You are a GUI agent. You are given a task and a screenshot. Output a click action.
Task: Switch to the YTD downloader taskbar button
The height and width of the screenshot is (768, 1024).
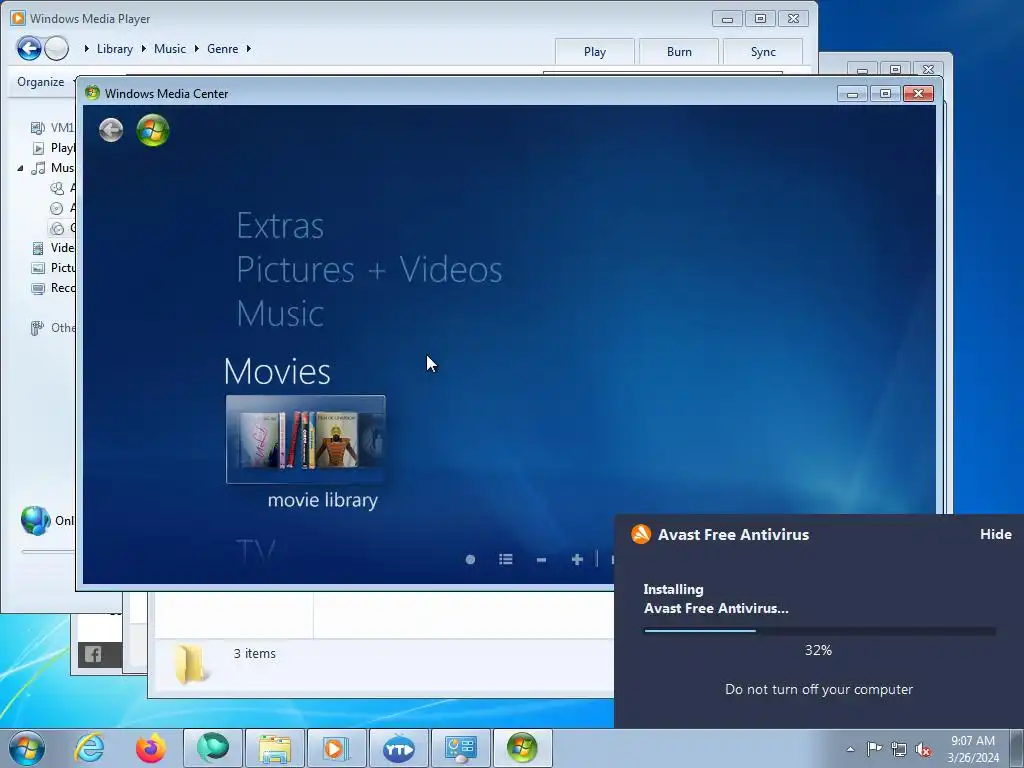click(398, 748)
